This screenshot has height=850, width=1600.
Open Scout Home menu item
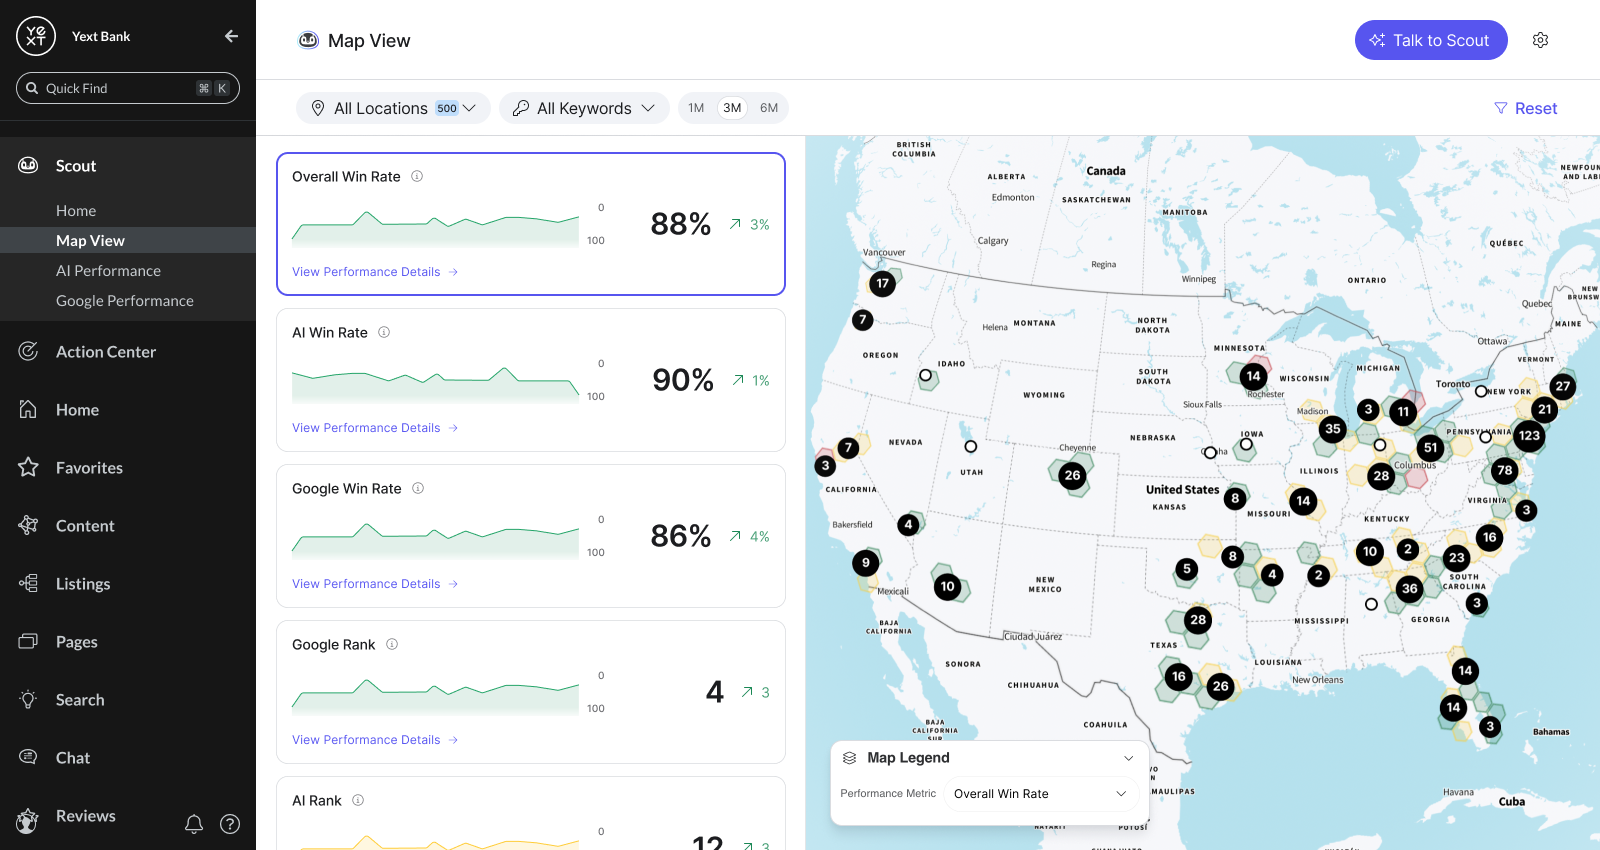pyautogui.click(x=76, y=211)
